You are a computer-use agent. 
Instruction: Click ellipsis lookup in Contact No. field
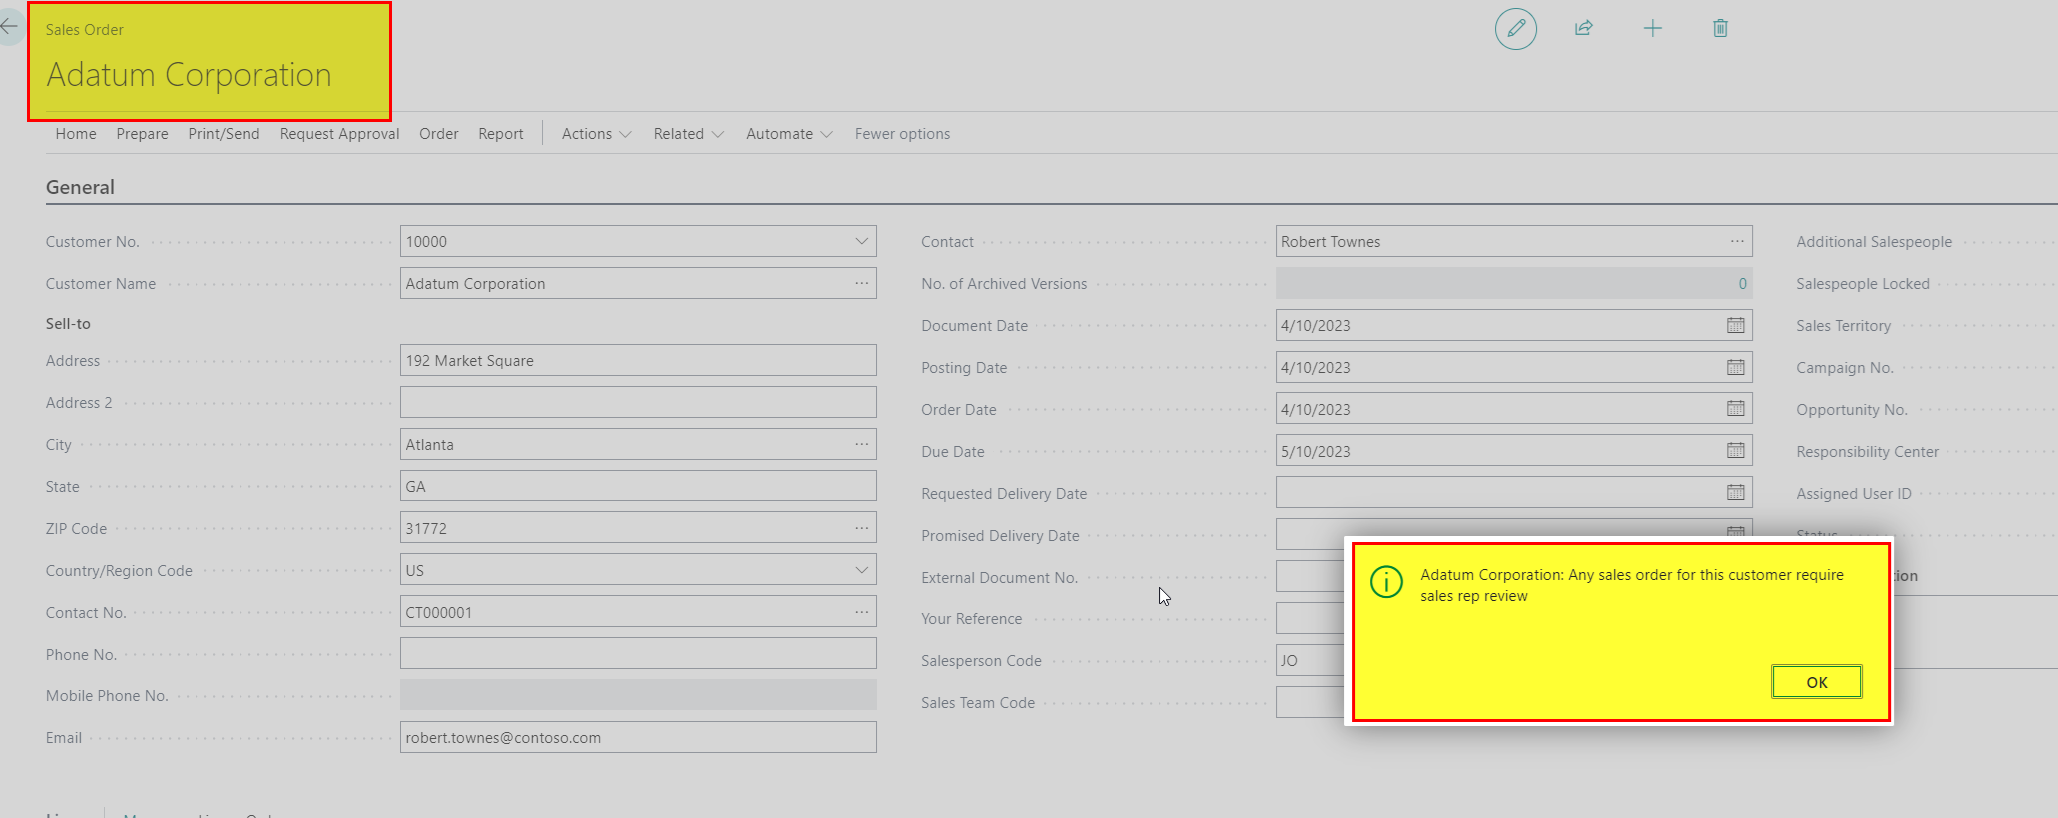(x=862, y=612)
